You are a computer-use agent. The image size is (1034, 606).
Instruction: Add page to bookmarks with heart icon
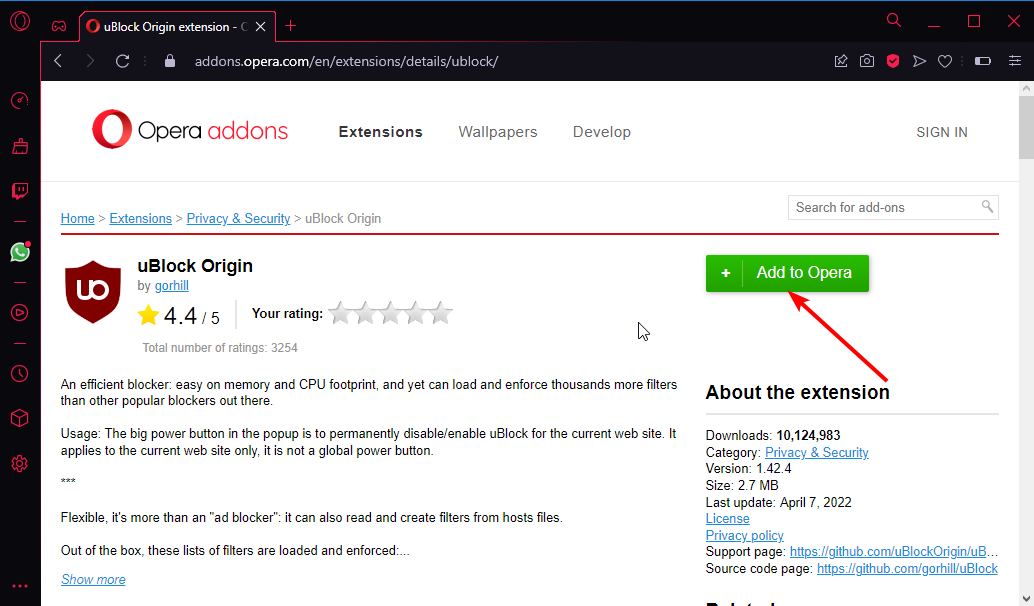click(945, 61)
